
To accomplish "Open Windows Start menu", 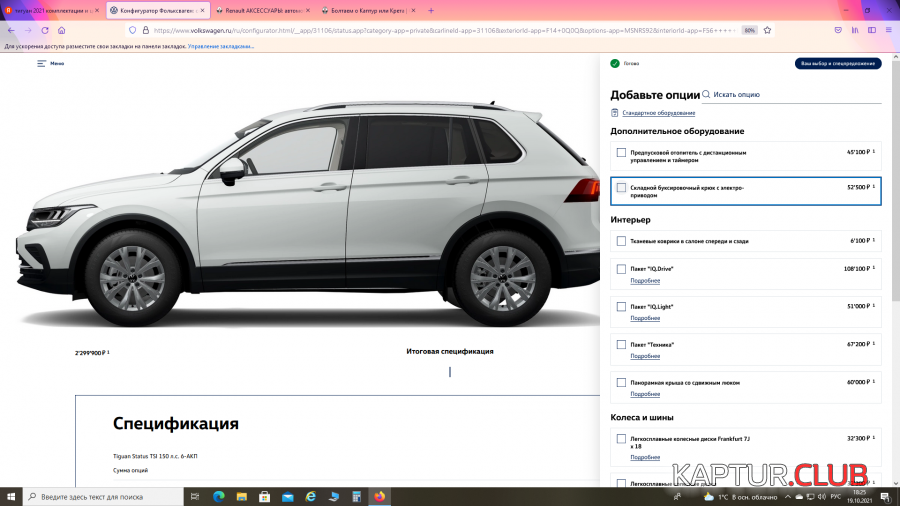I will 11,497.
